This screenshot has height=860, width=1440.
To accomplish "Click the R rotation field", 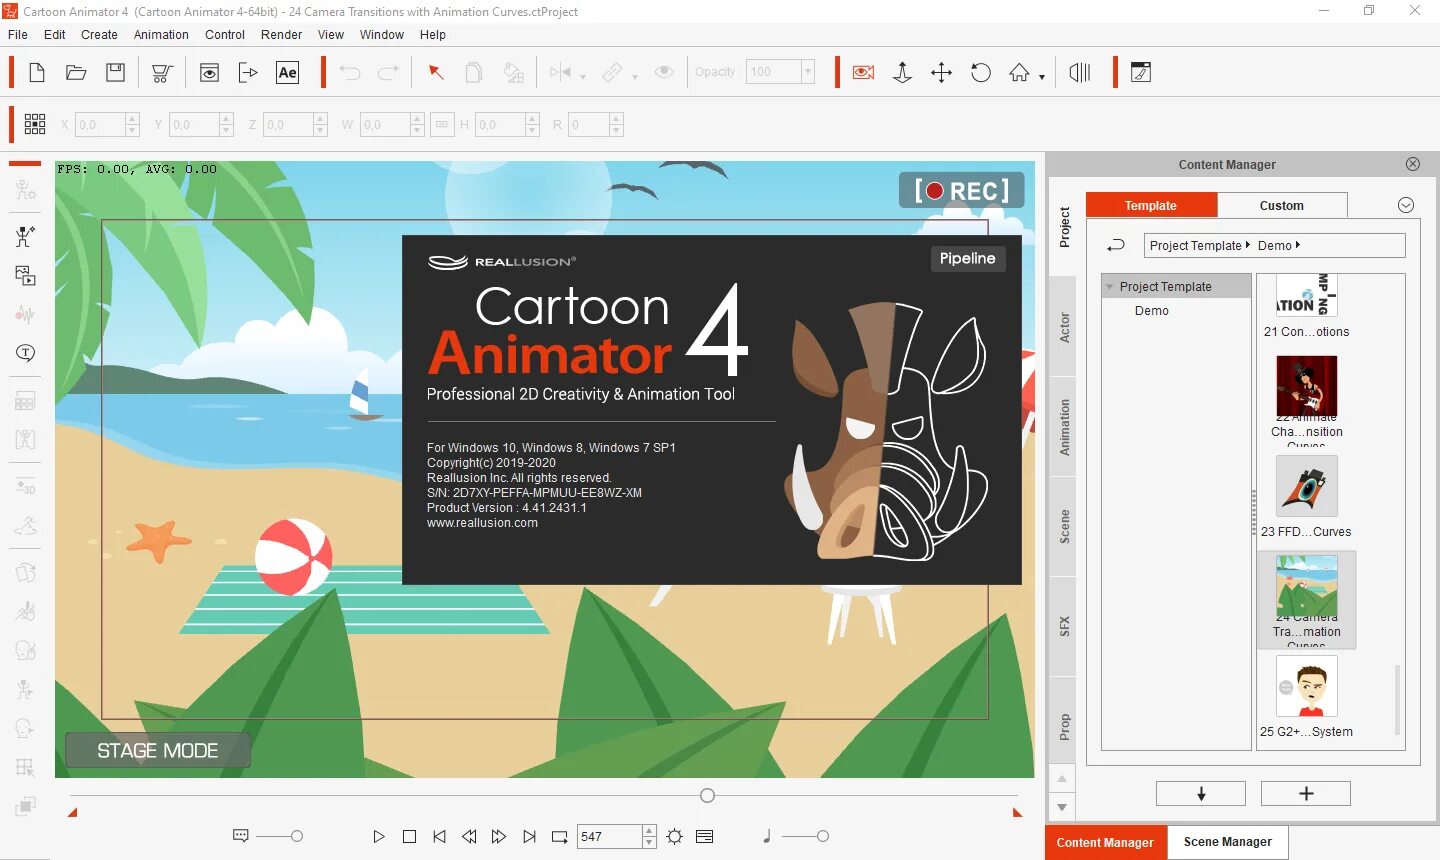I will (x=589, y=124).
